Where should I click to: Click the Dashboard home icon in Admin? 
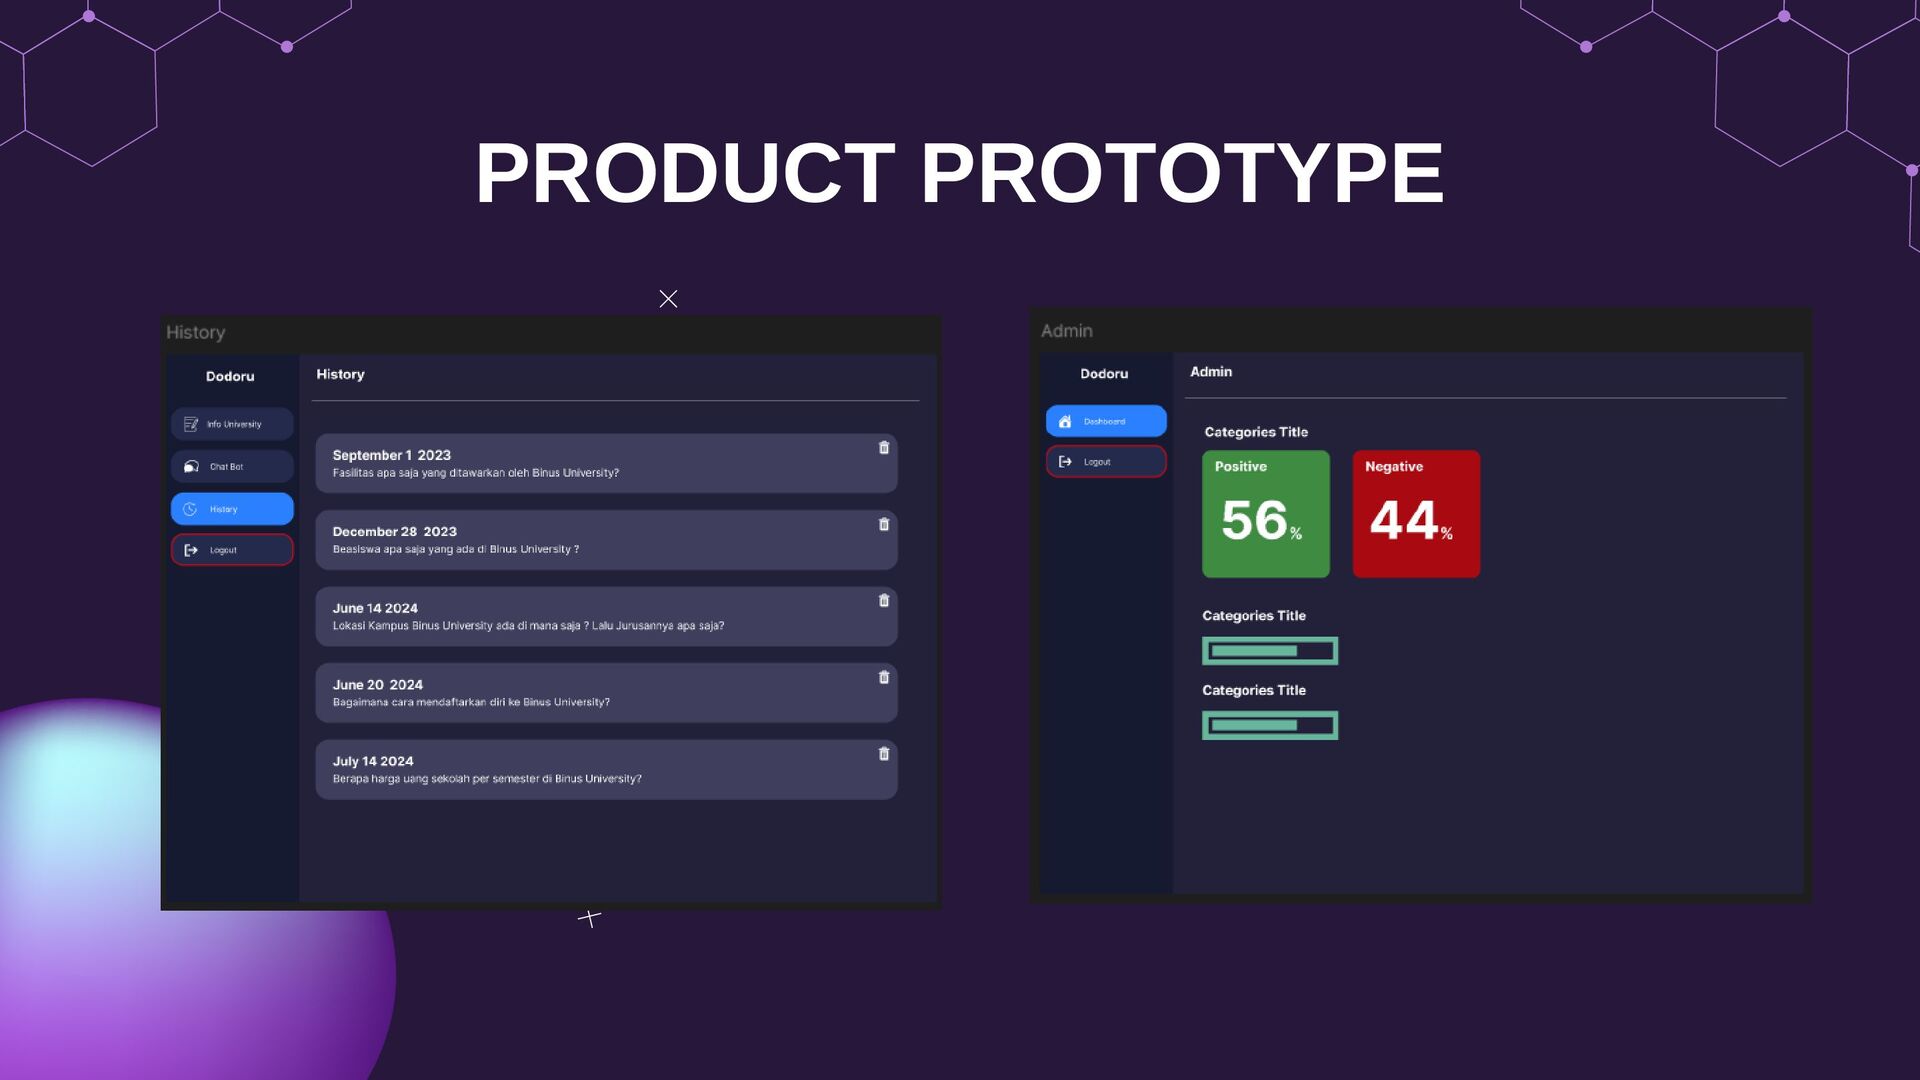point(1065,422)
